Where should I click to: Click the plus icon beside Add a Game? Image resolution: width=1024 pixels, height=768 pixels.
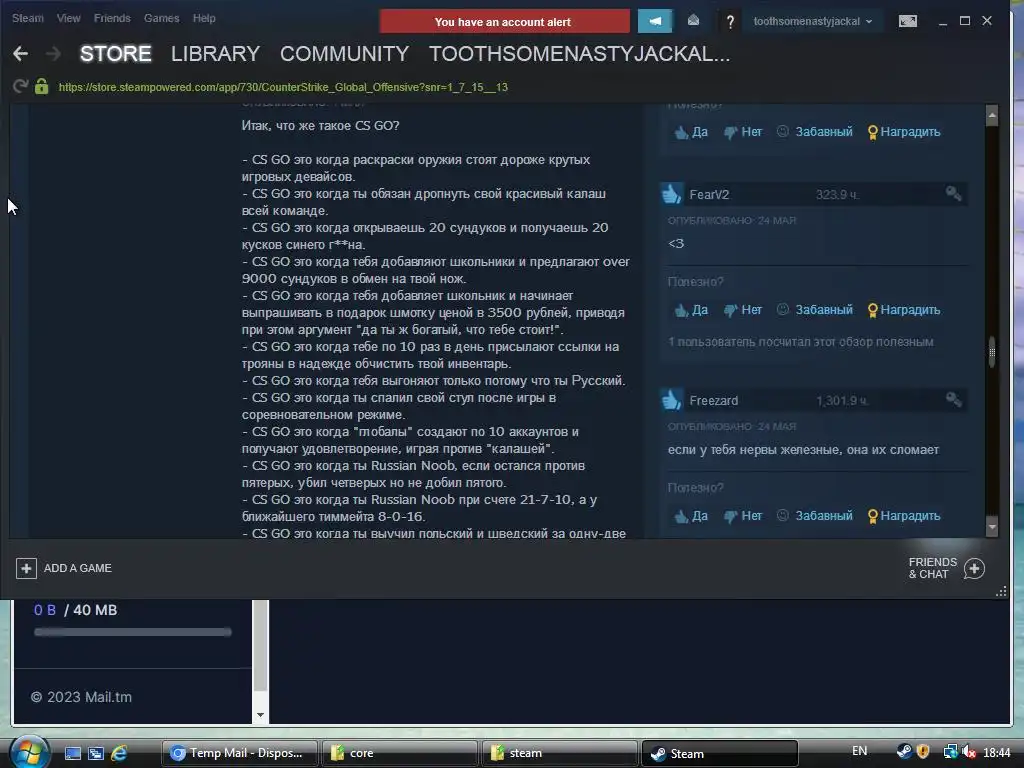pyautogui.click(x=26, y=568)
